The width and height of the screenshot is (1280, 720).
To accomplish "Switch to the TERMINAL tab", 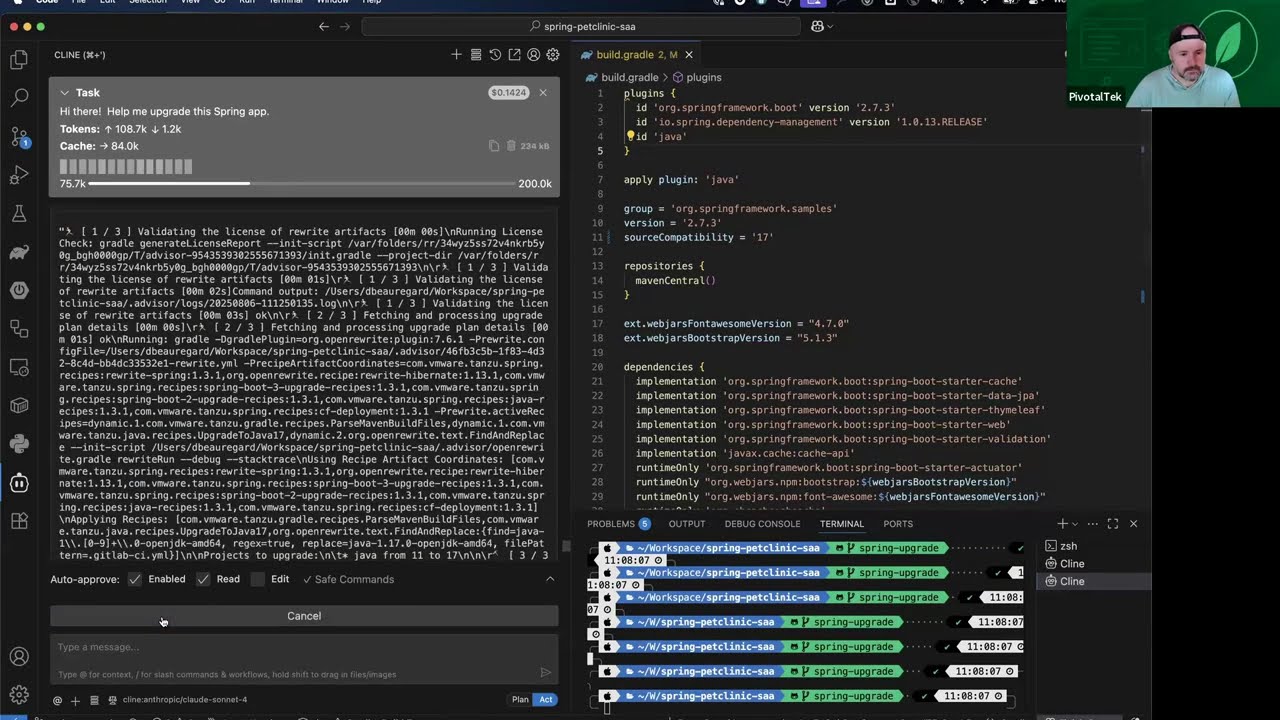I will pyautogui.click(x=842, y=524).
